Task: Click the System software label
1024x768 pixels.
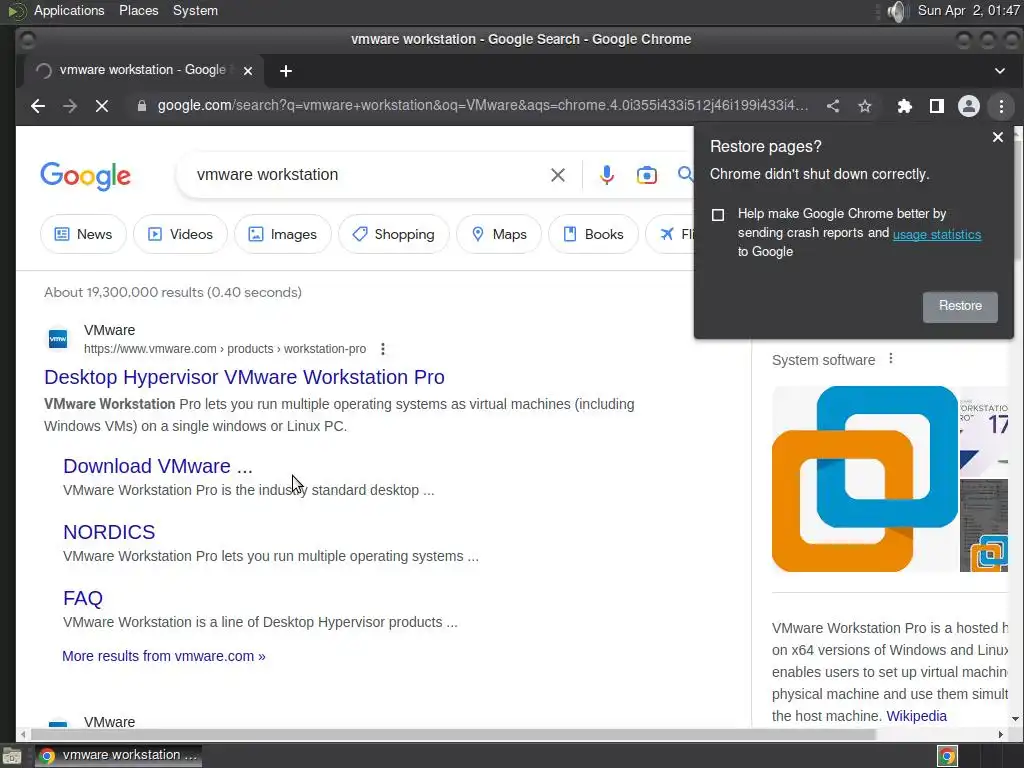Action: pyautogui.click(x=824, y=360)
